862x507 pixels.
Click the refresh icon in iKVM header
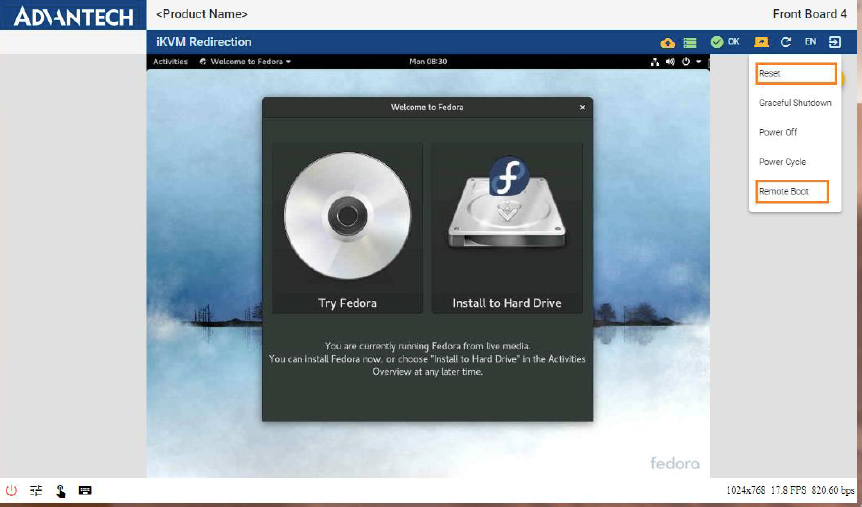coord(786,42)
